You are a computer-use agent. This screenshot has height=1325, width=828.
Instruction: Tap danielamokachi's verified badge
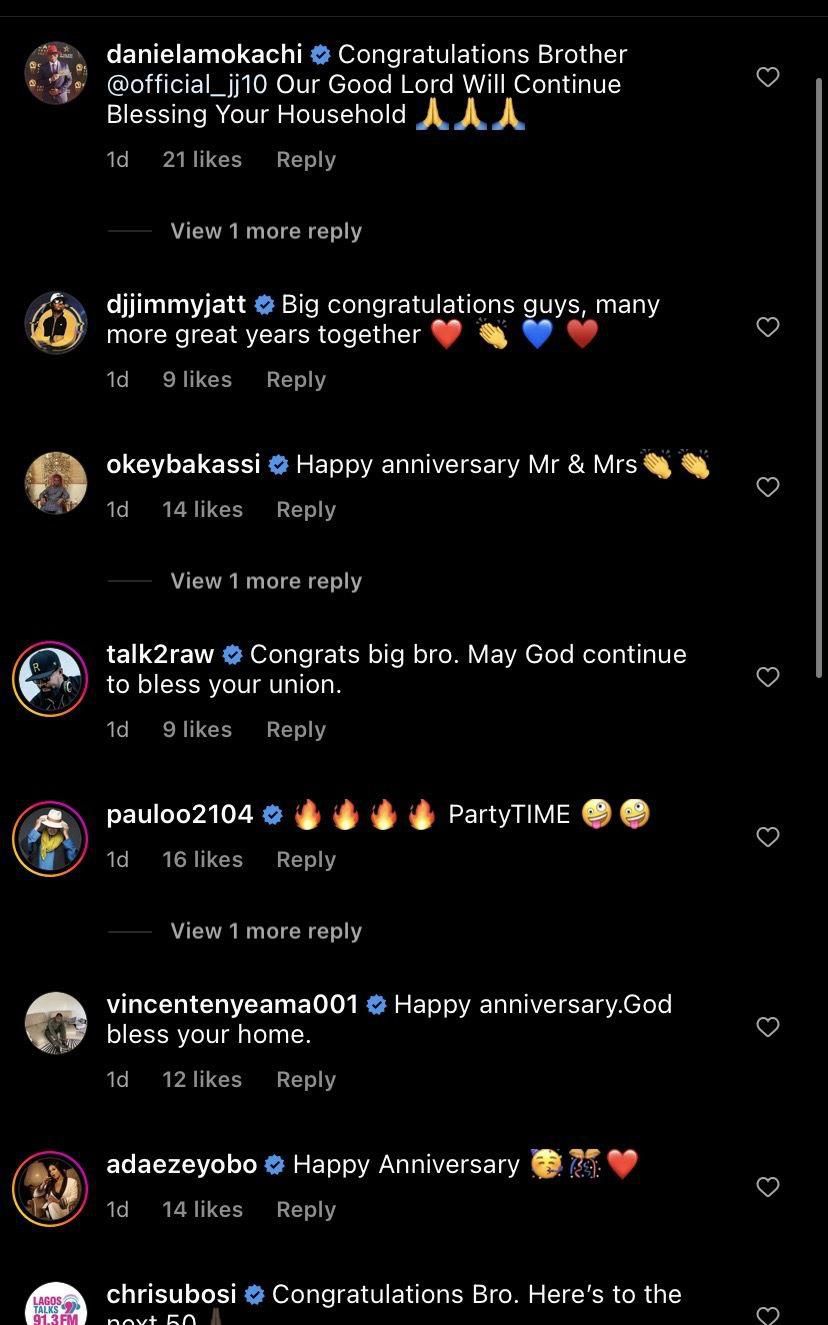click(320, 55)
